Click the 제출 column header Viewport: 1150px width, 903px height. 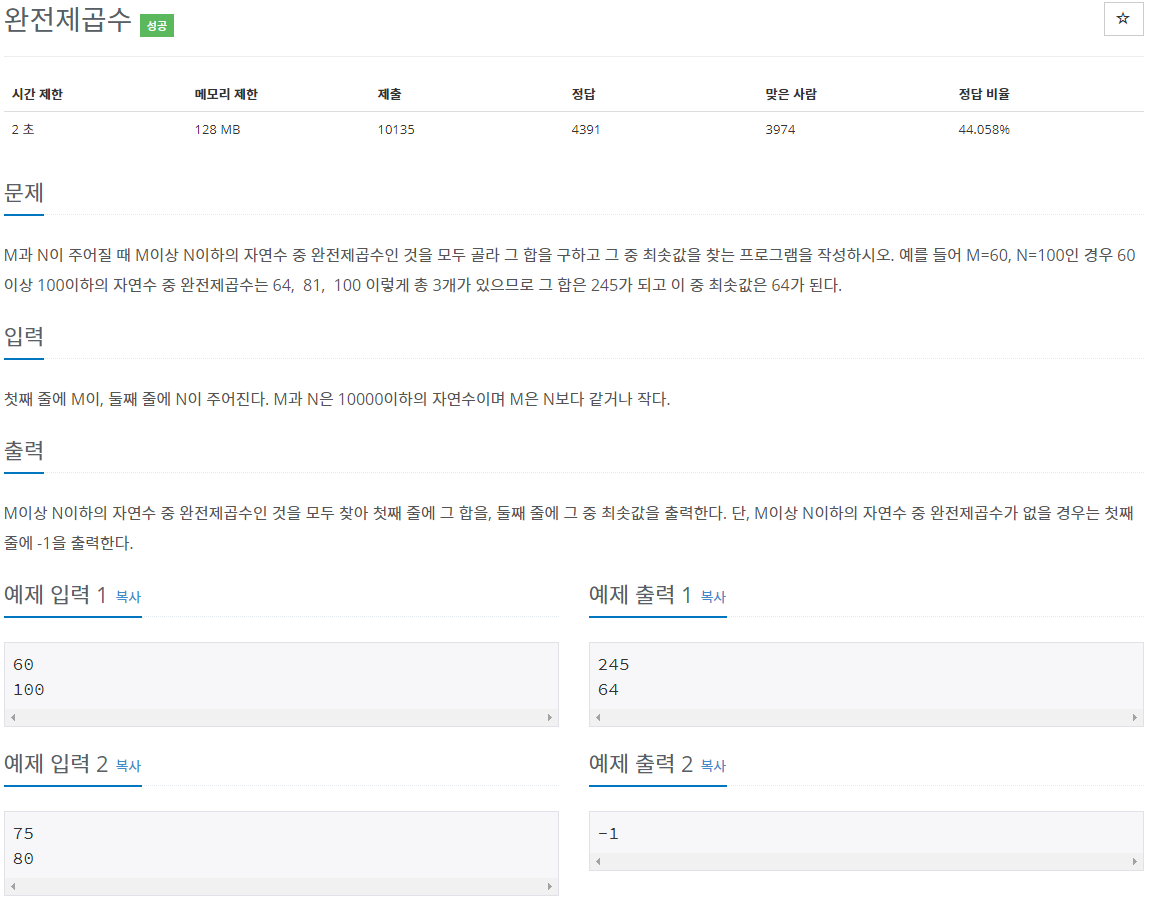tap(389, 94)
